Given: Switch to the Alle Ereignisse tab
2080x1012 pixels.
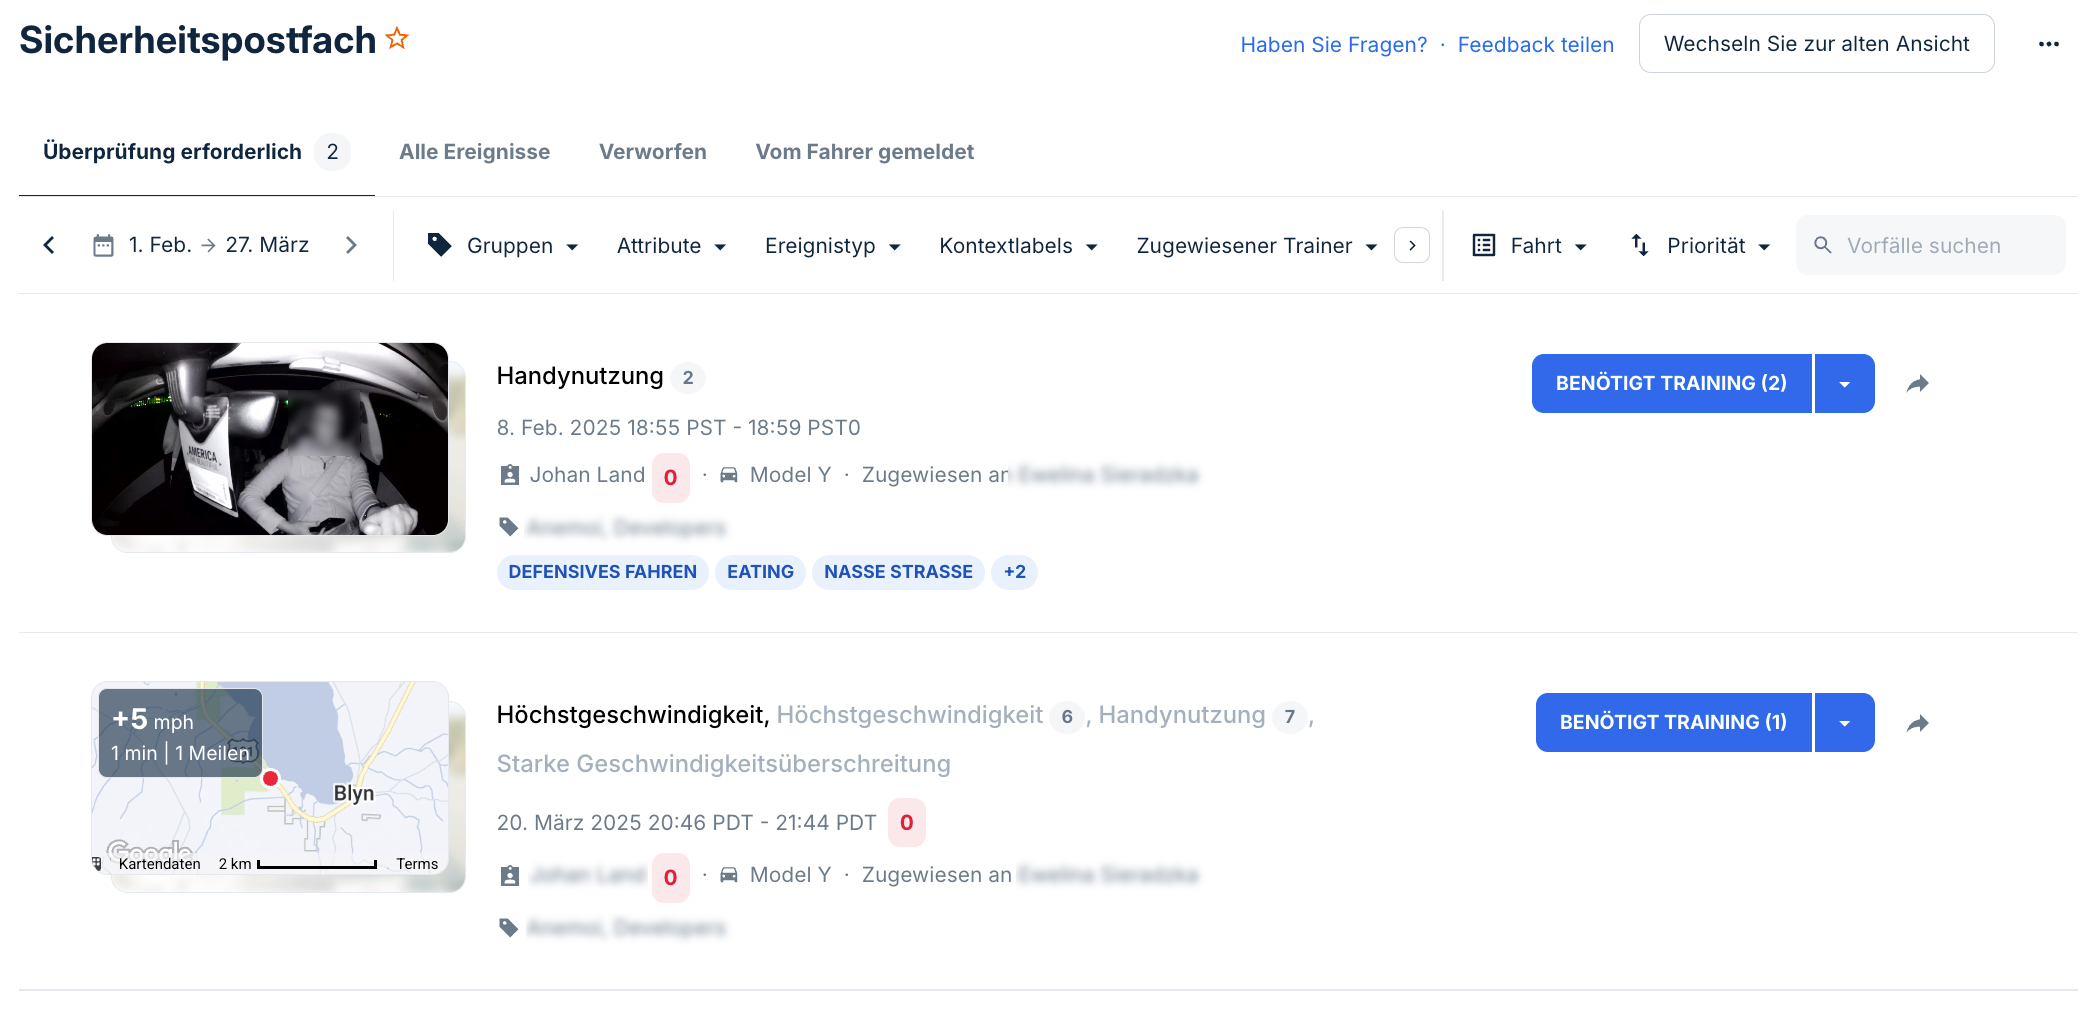Looking at the screenshot, I should 474,151.
